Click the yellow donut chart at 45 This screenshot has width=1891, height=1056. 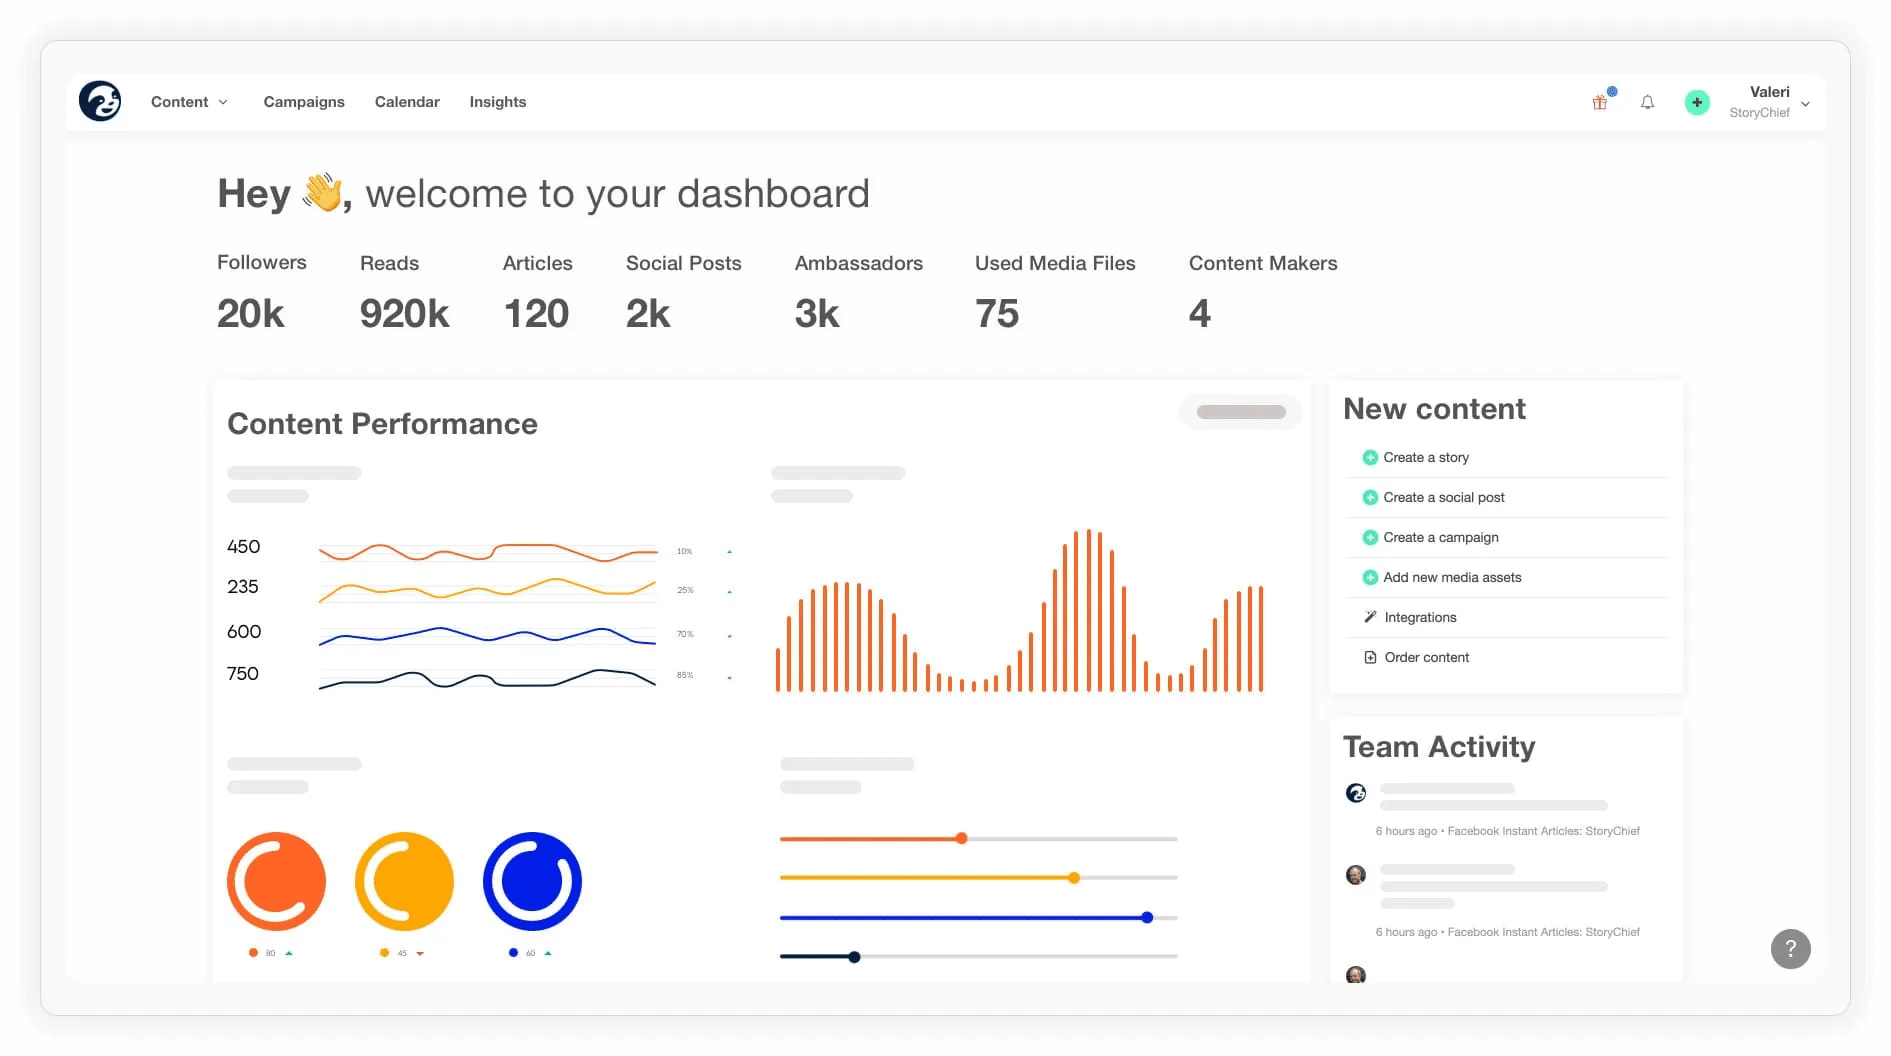tap(404, 881)
